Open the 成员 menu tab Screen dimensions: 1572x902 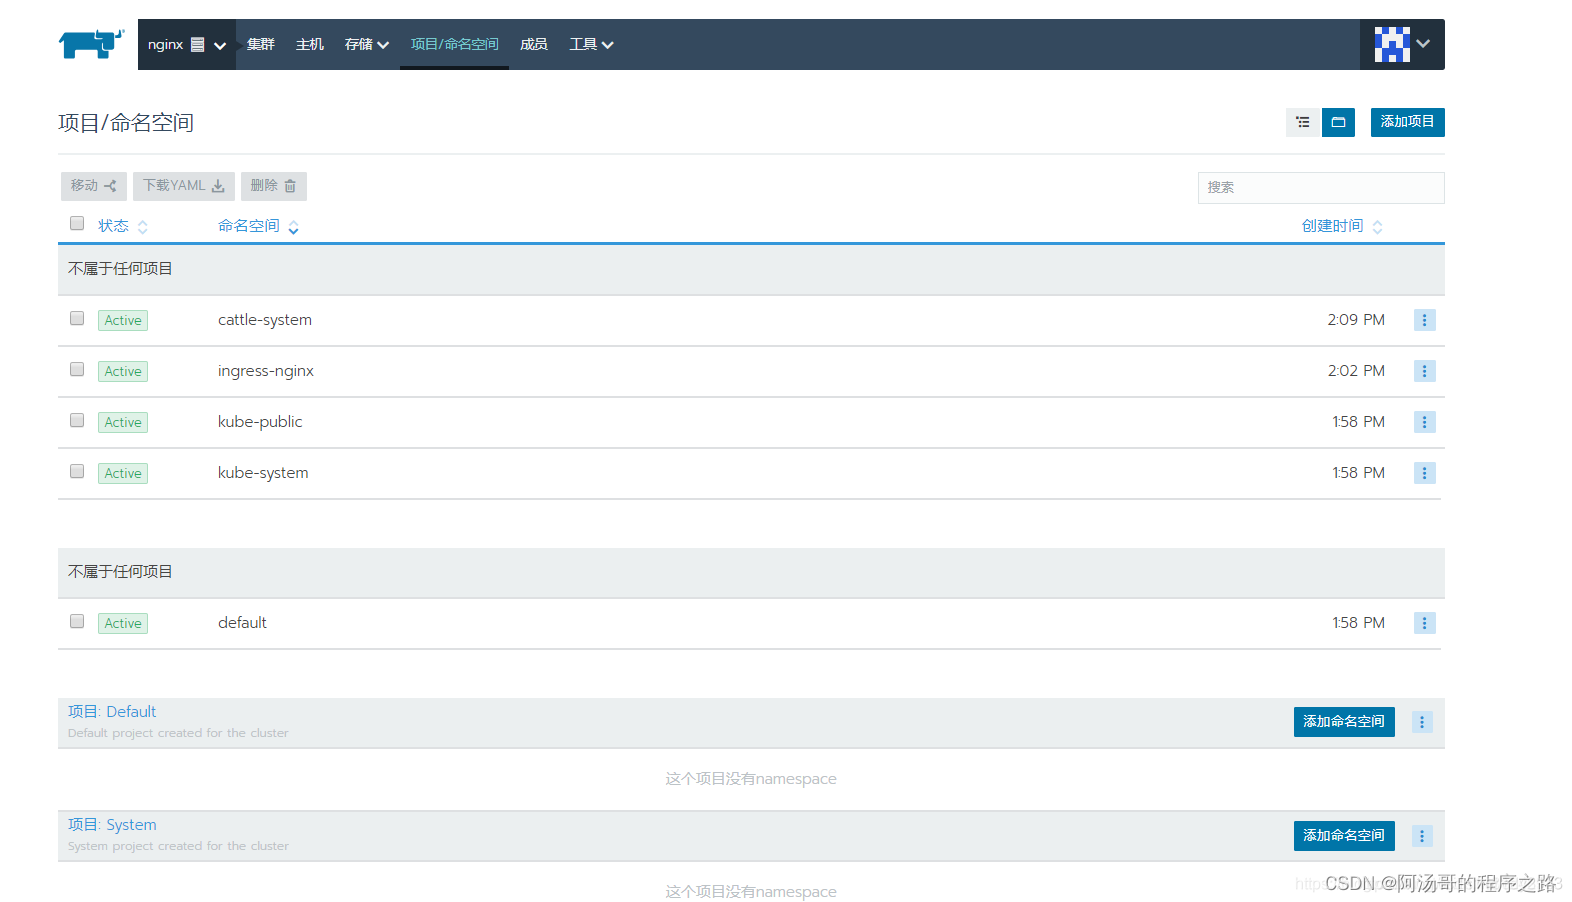(x=534, y=44)
